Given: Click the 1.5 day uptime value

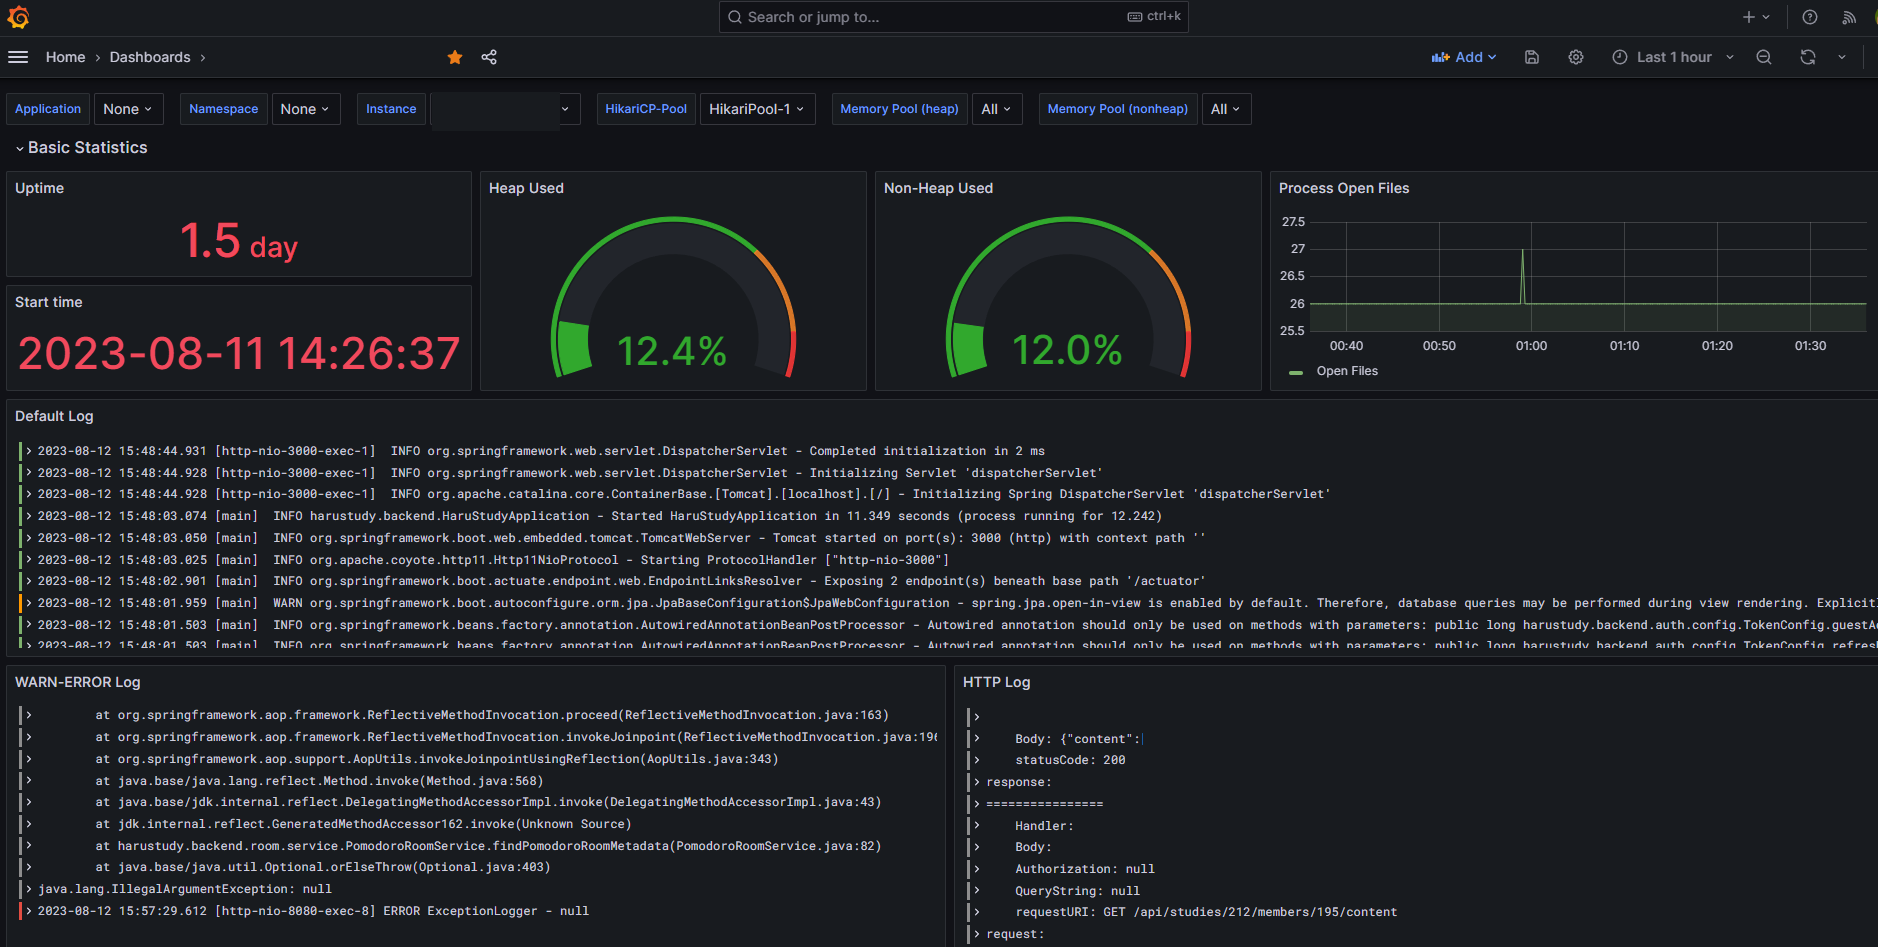Looking at the screenshot, I should coord(239,241).
